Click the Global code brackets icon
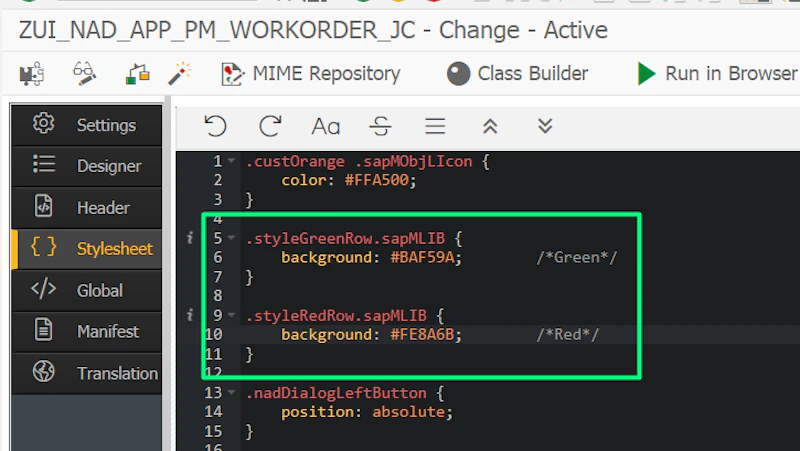Screen dimensions: 800x451 [x=43, y=289]
